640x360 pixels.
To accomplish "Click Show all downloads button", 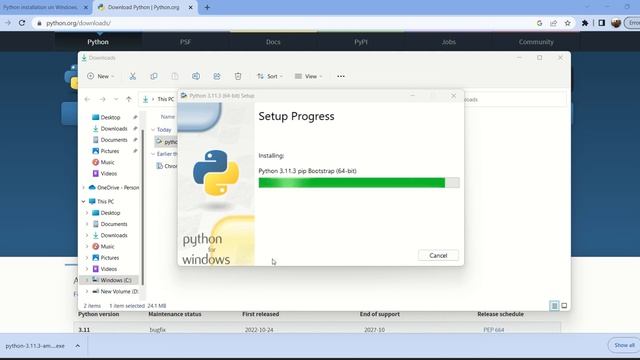I will click(x=624, y=345).
